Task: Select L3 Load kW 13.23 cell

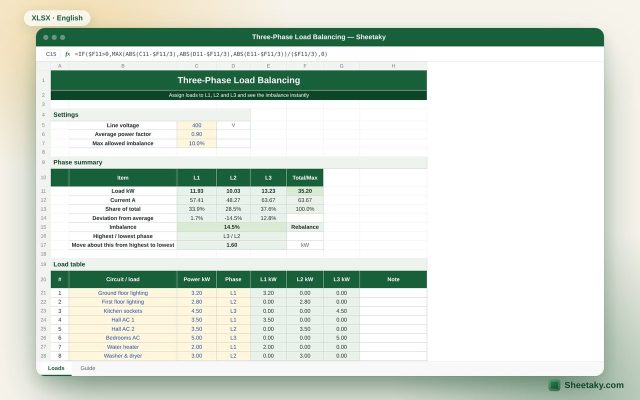Action: [268, 191]
